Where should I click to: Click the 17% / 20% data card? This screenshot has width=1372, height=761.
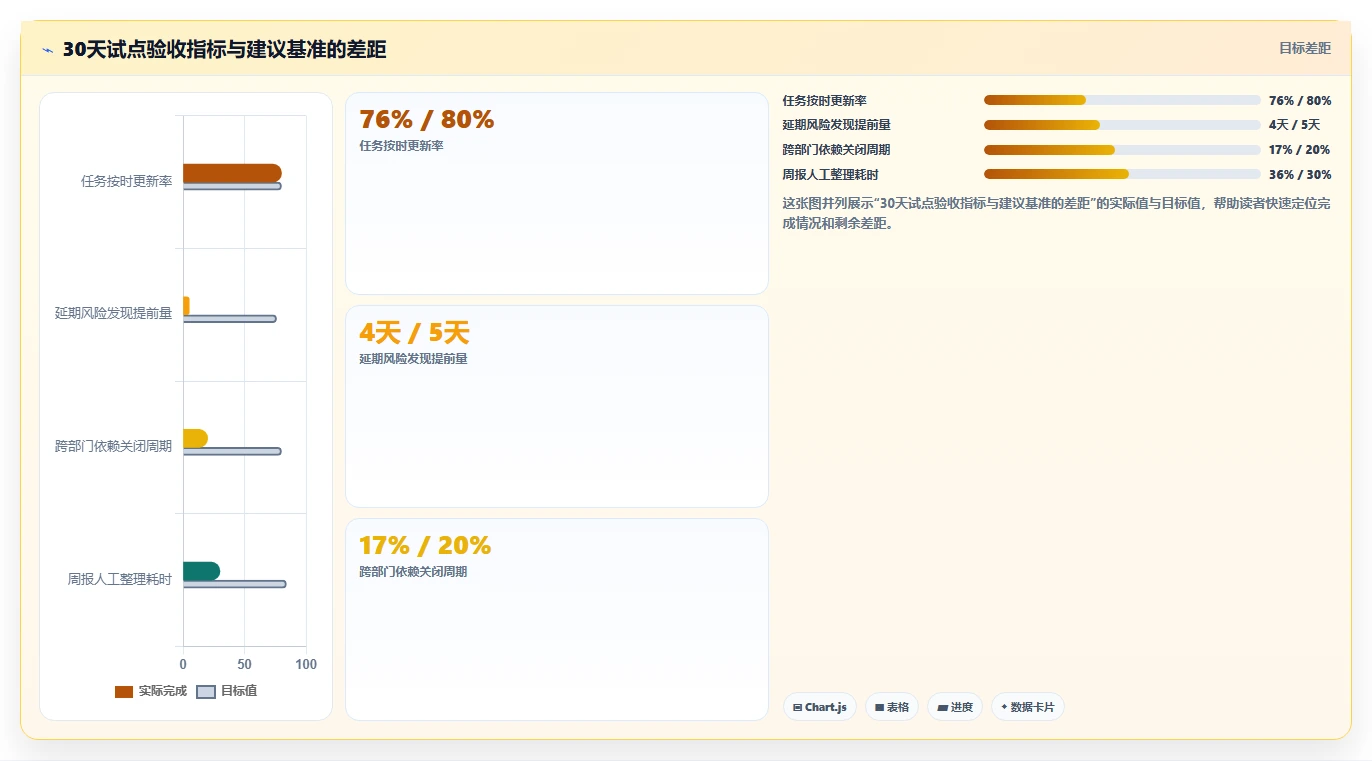point(557,619)
